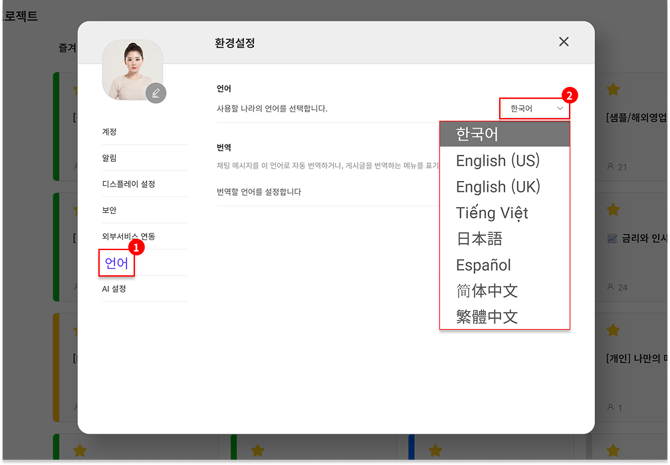Star the [샘플/해외영업] project card
Viewport: 670px width, 465px height.
coord(614,90)
